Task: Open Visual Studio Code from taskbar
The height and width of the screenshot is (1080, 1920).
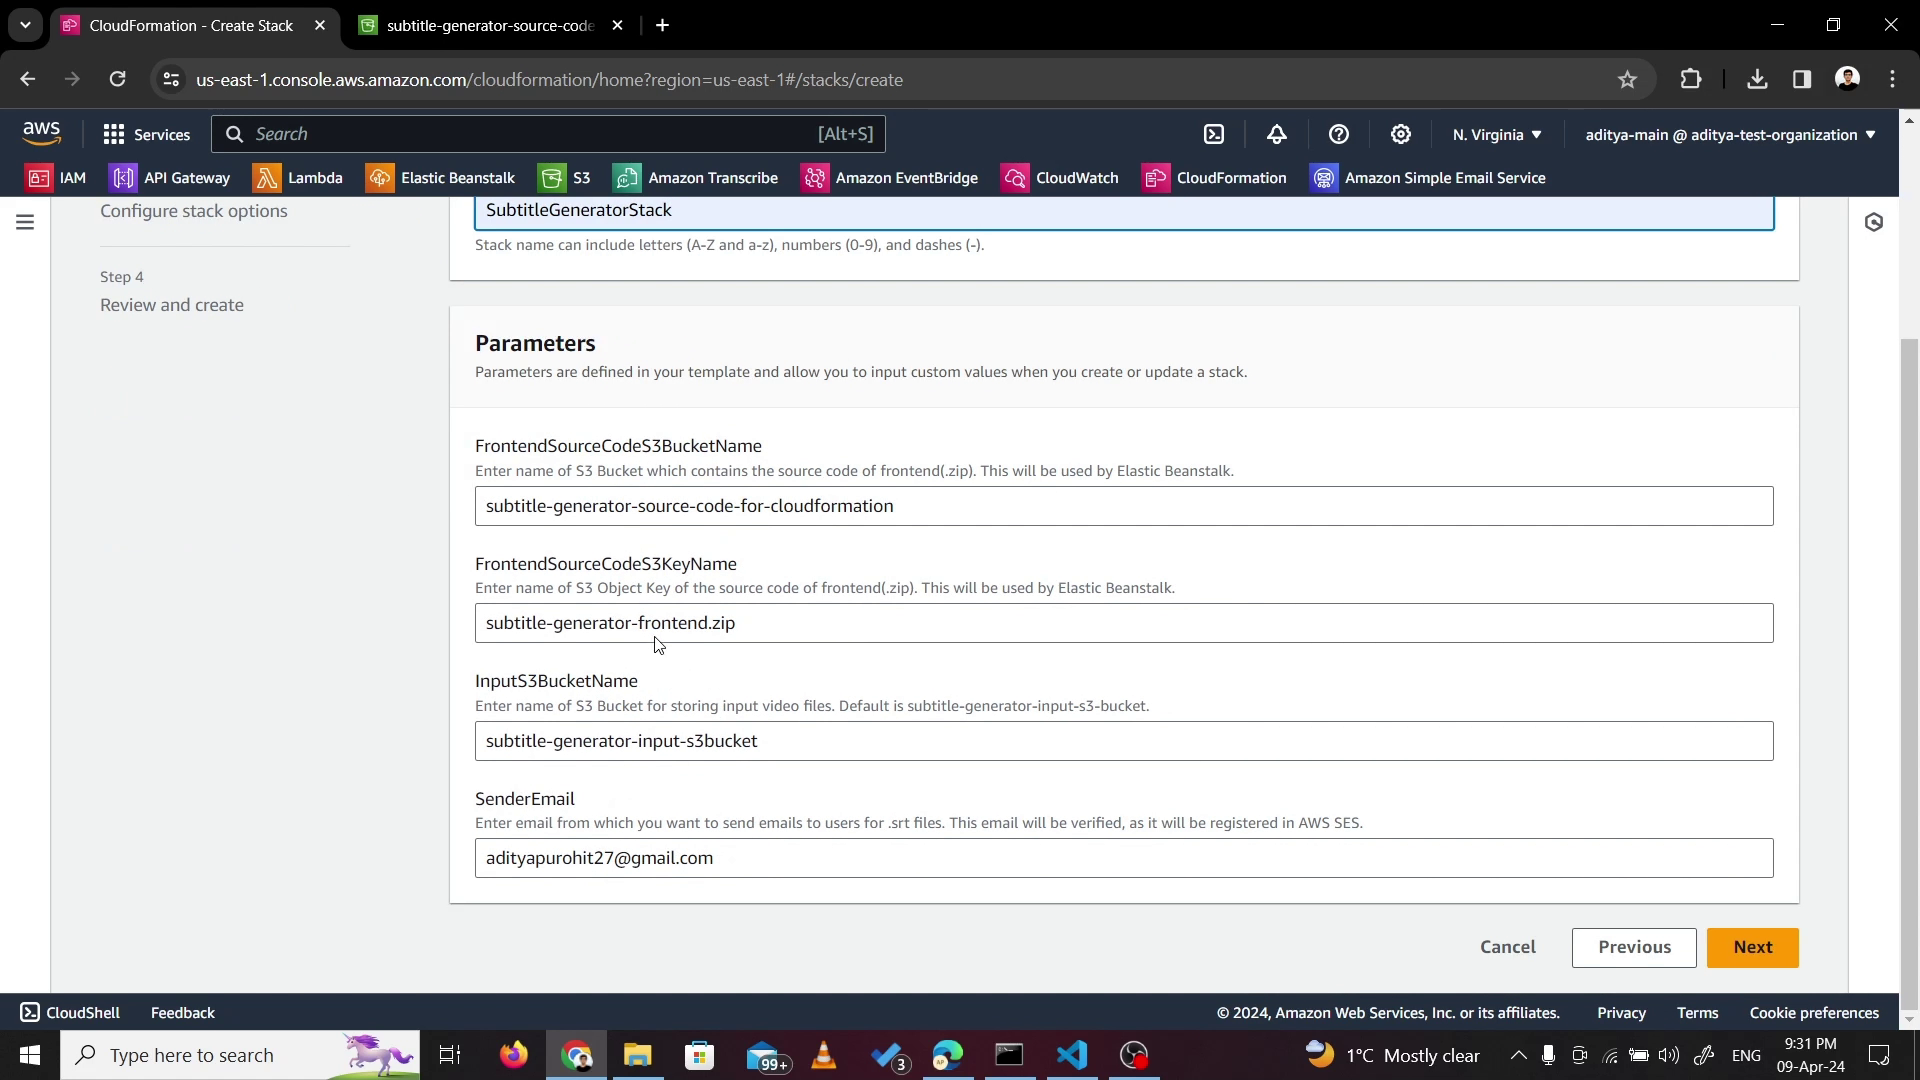Action: [x=1072, y=1055]
